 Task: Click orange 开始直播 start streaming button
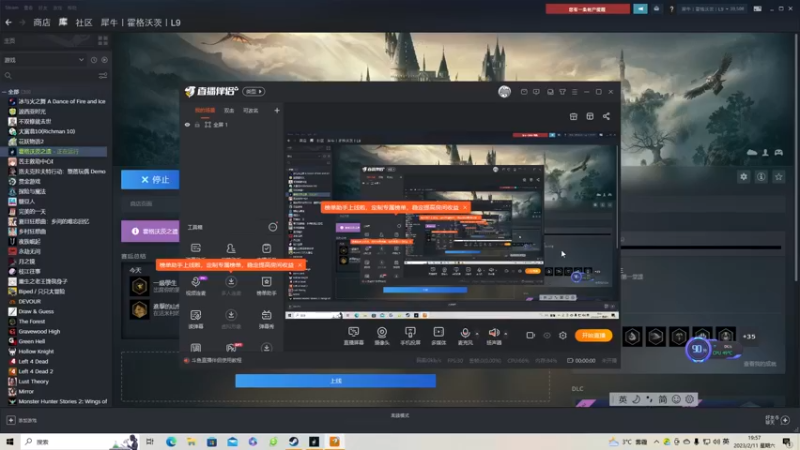[593, 335]
